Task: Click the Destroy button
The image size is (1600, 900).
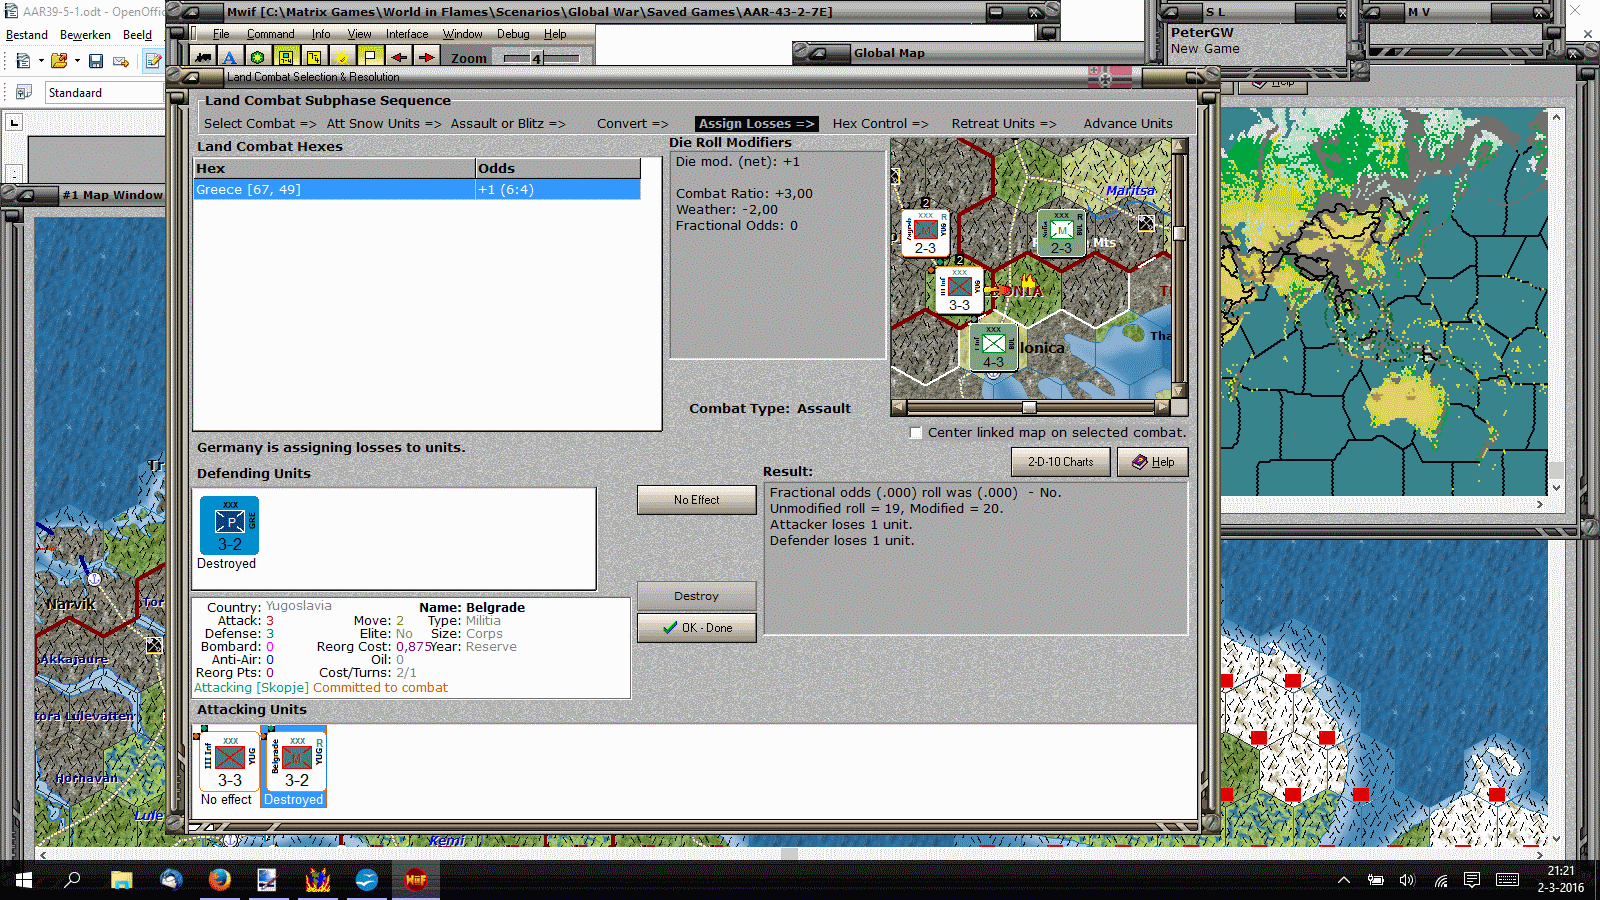Action: (696, 596)
